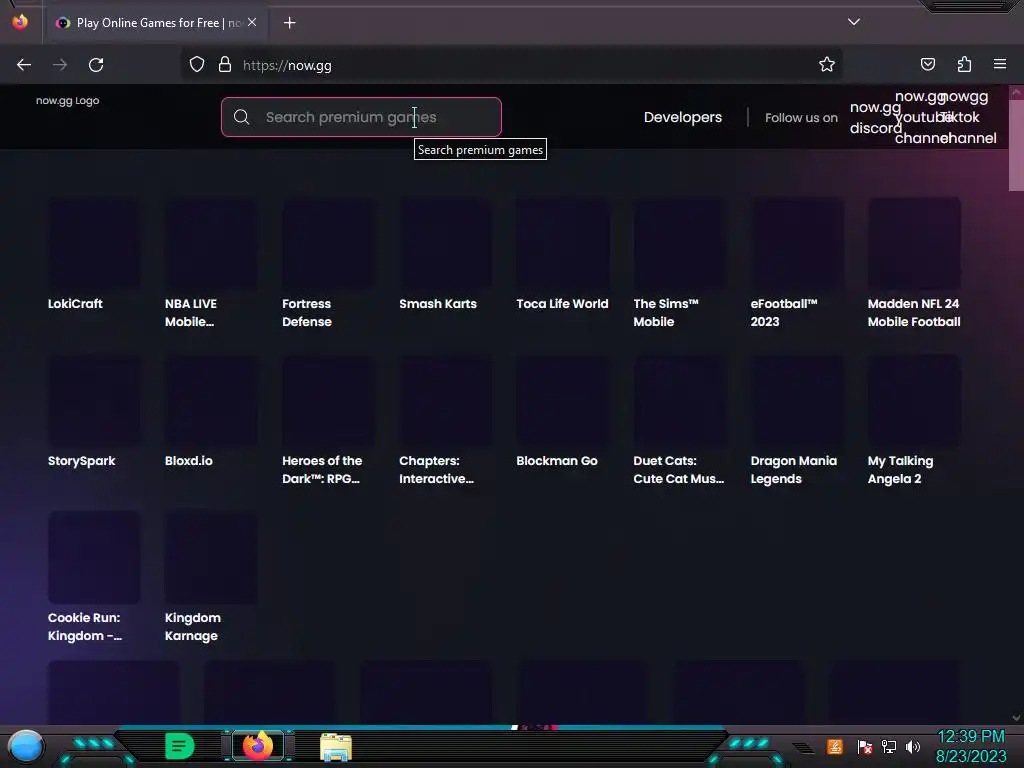The image size is (1024, 768).
Task: Open the Extensions puzzle icon
Action: pyautogui.click(x=964, y=64)
